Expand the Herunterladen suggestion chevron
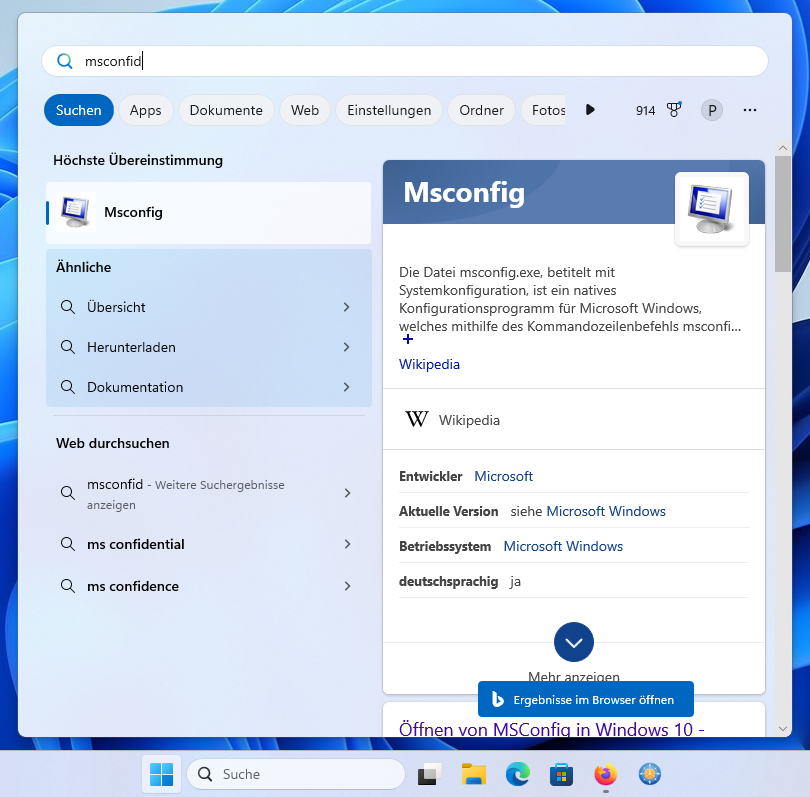This screenshot has width=810, height=797. (347, 347)
